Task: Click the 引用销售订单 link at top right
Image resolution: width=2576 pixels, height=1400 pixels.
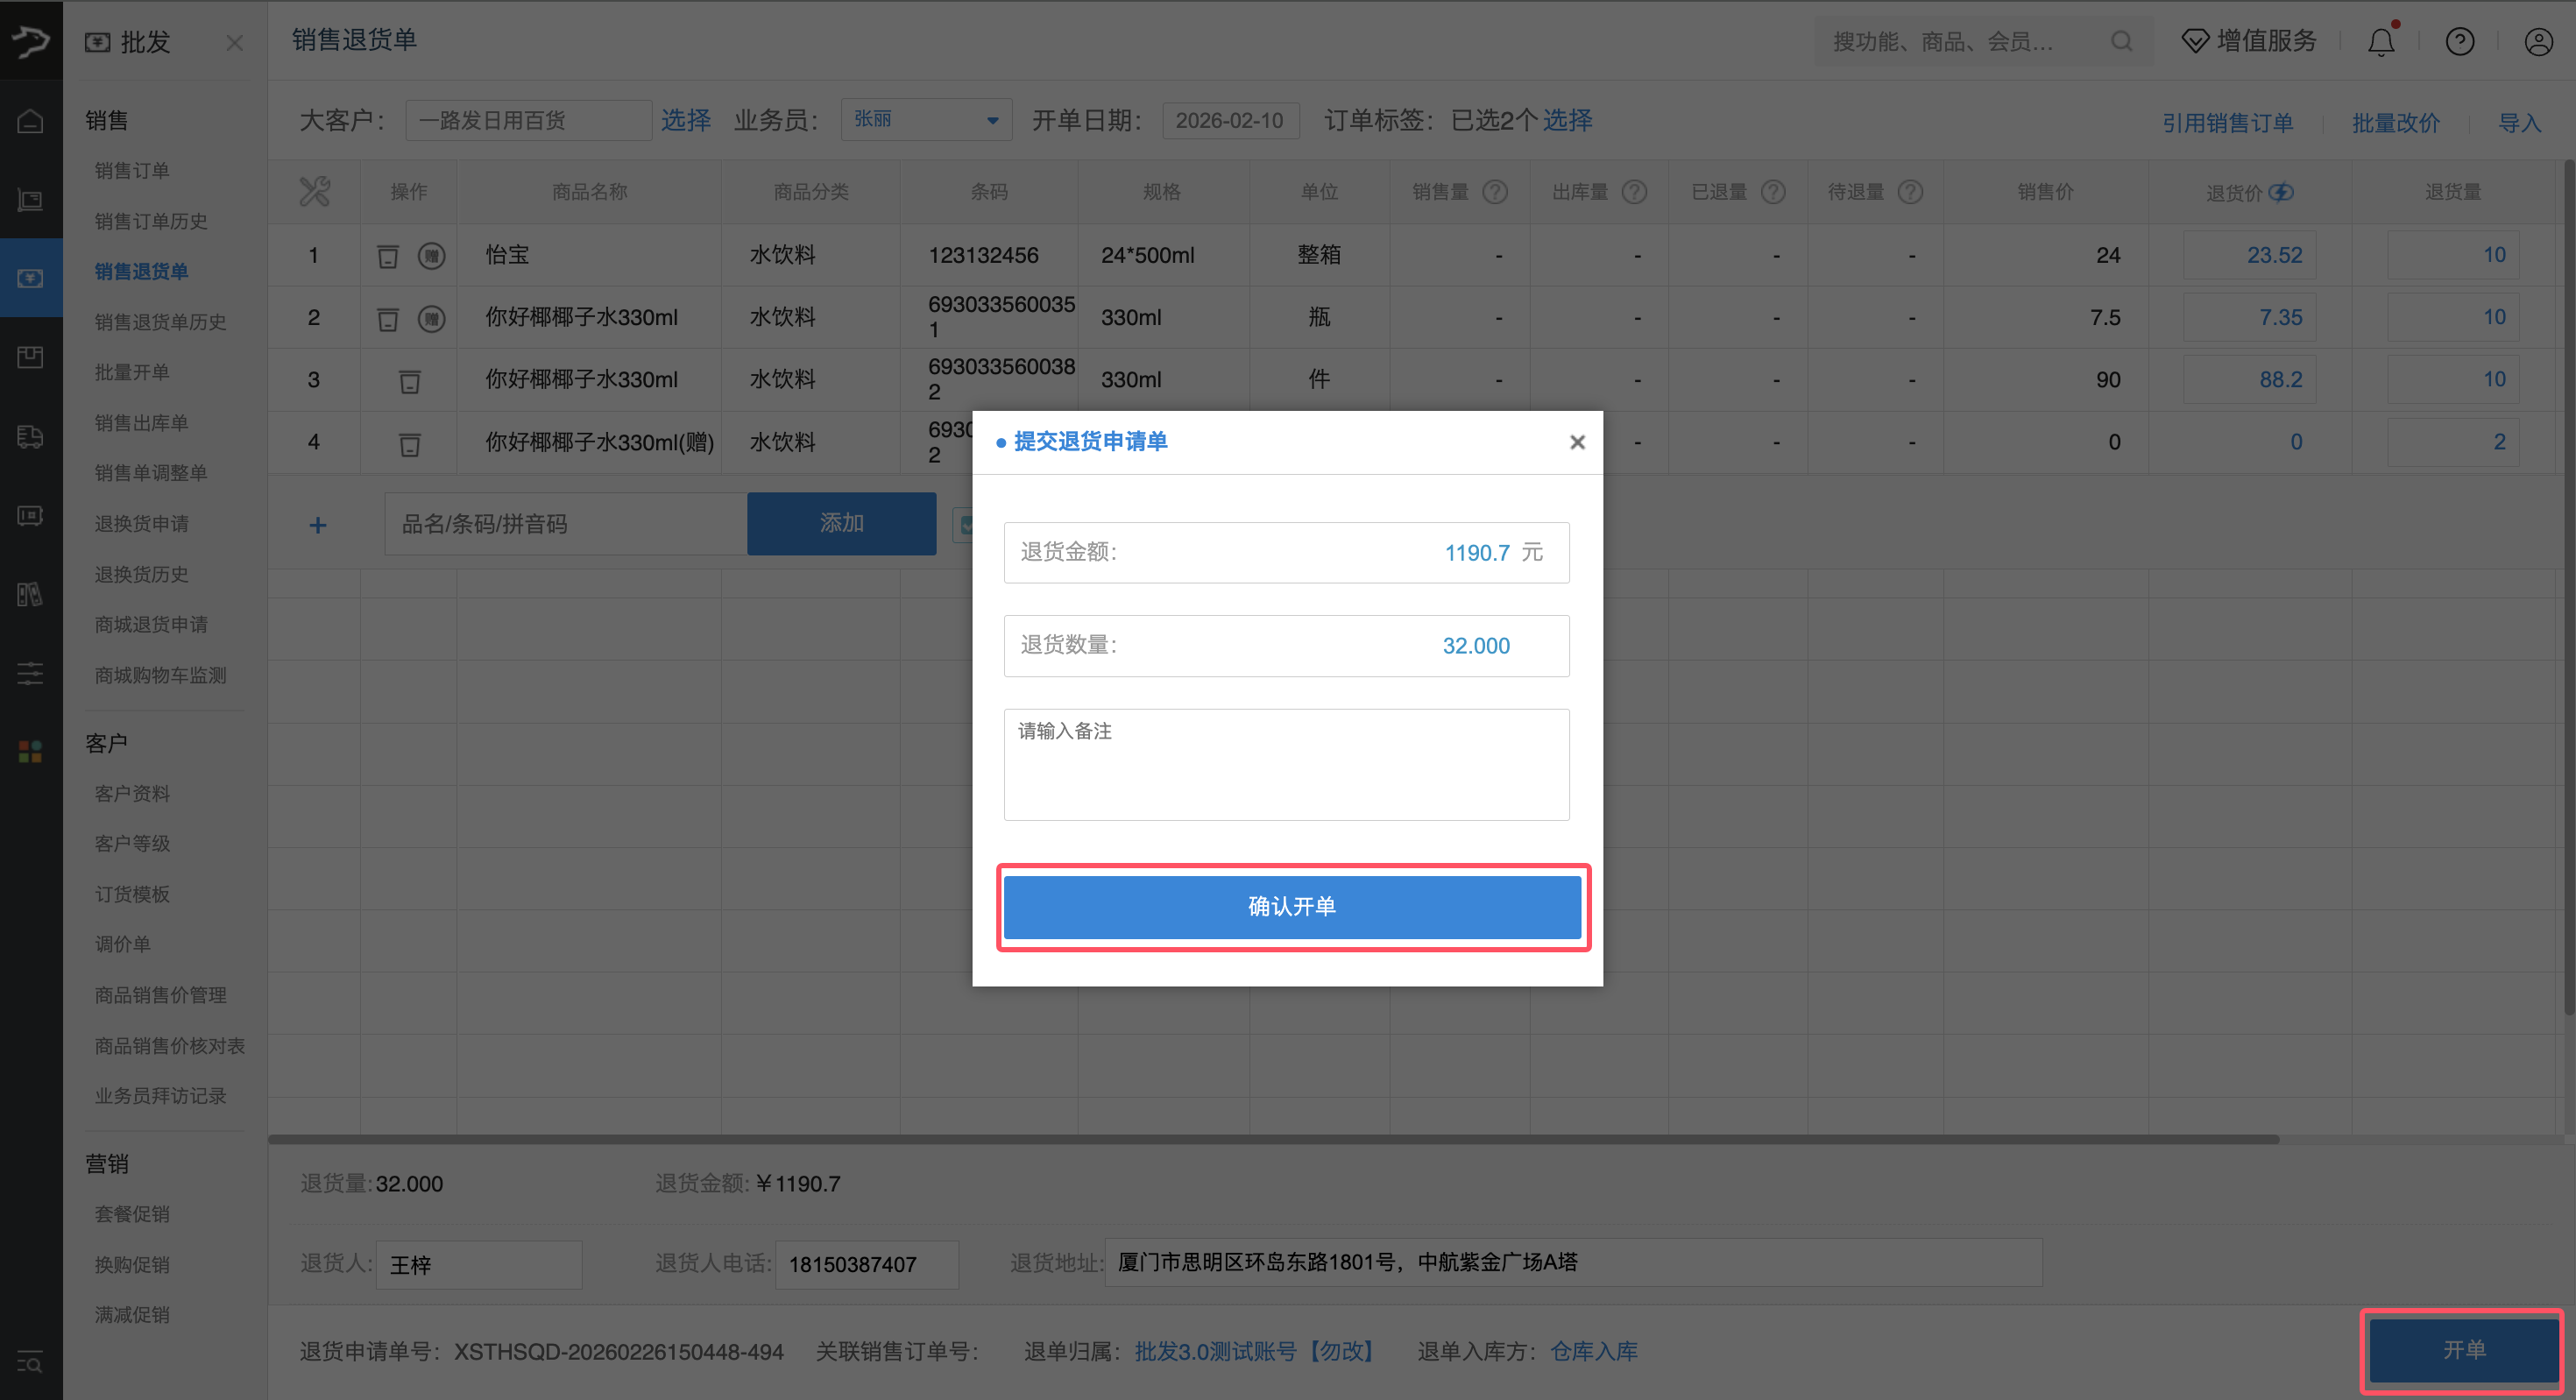Action: coord(2227,121)
